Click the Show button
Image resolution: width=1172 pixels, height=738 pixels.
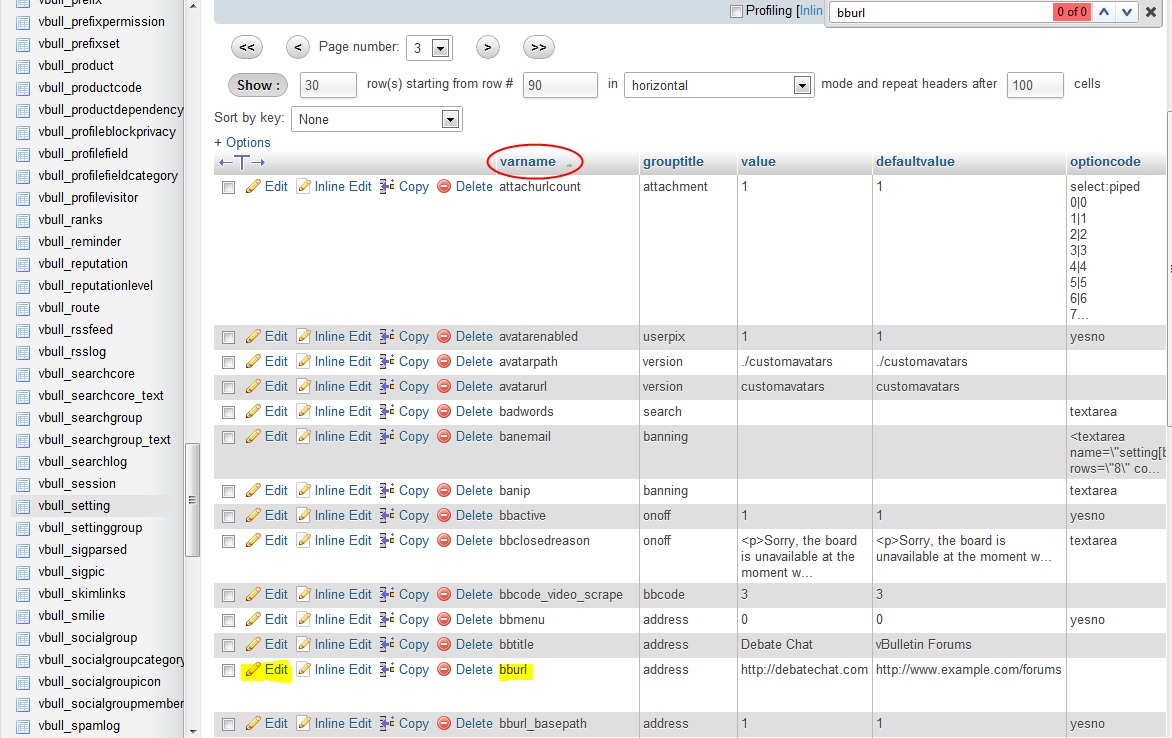(x=258, y=84)
